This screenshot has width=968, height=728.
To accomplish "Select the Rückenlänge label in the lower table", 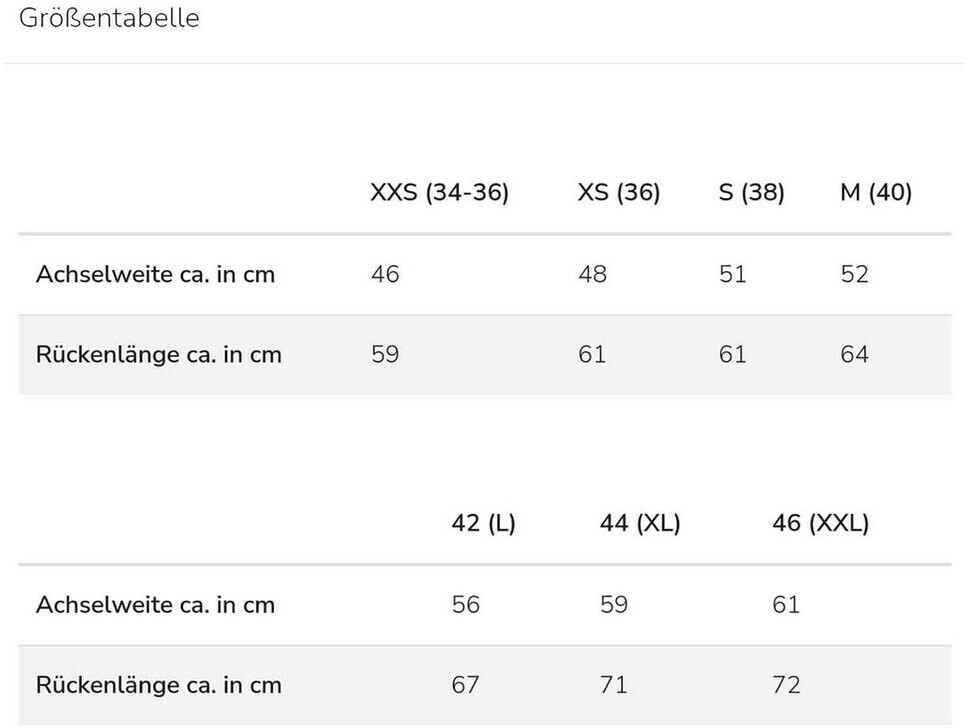I will pos(158,685).
